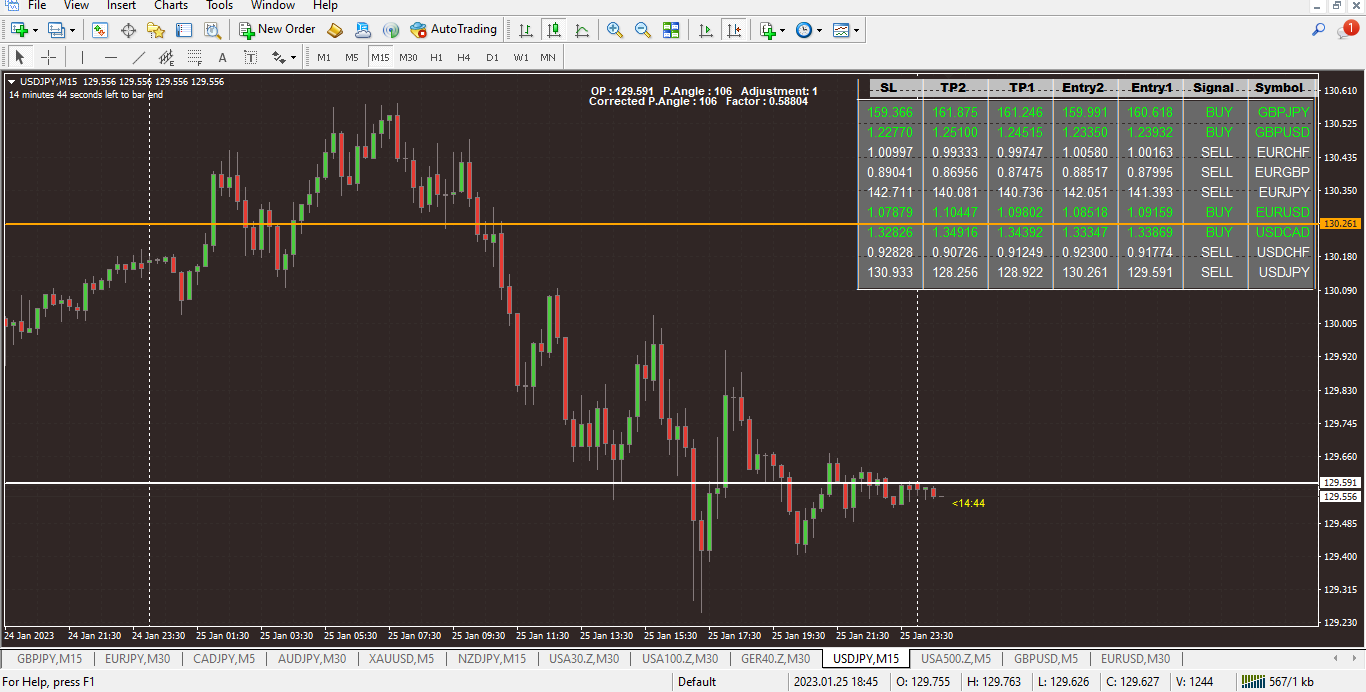Select the D1 timeframe button

click(492, 57)
